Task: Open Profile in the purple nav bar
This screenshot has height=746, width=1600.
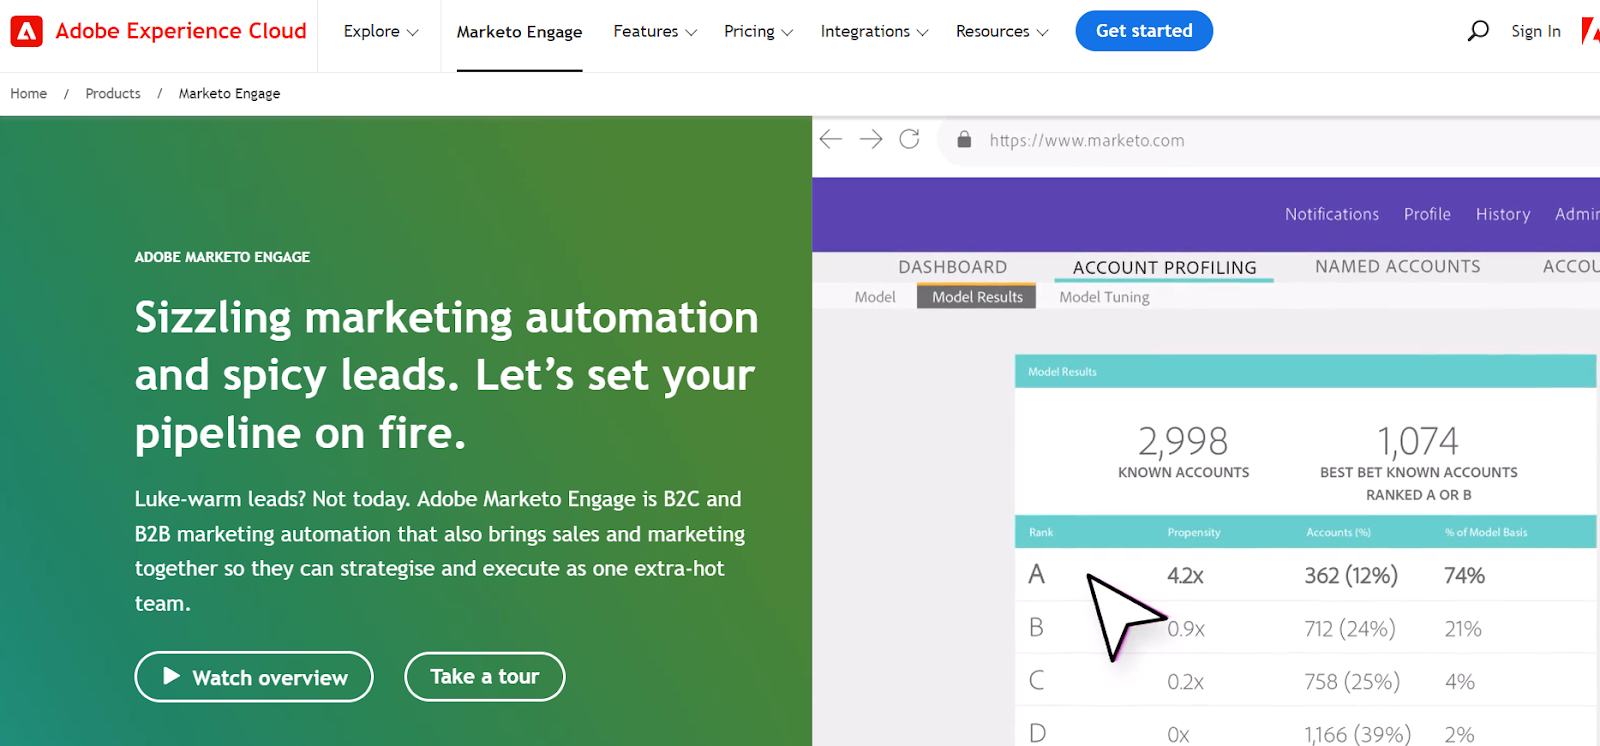Action: click(1426, 214)
